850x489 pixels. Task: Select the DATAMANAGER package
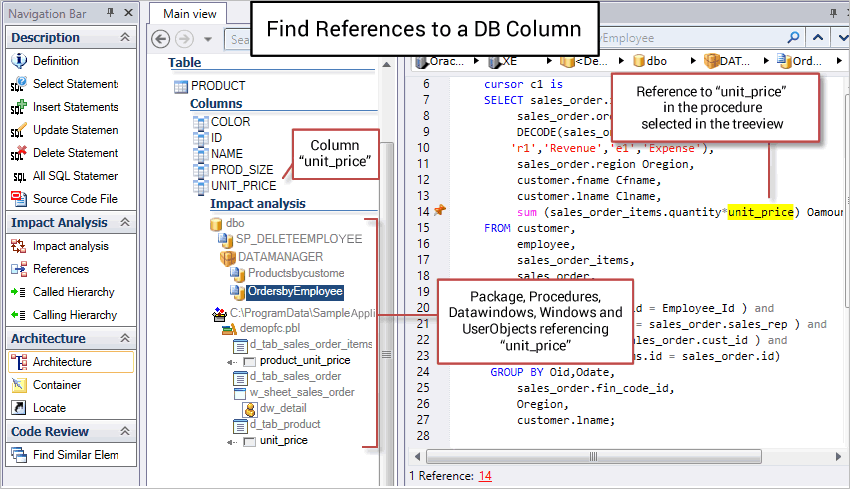point(272,257)
